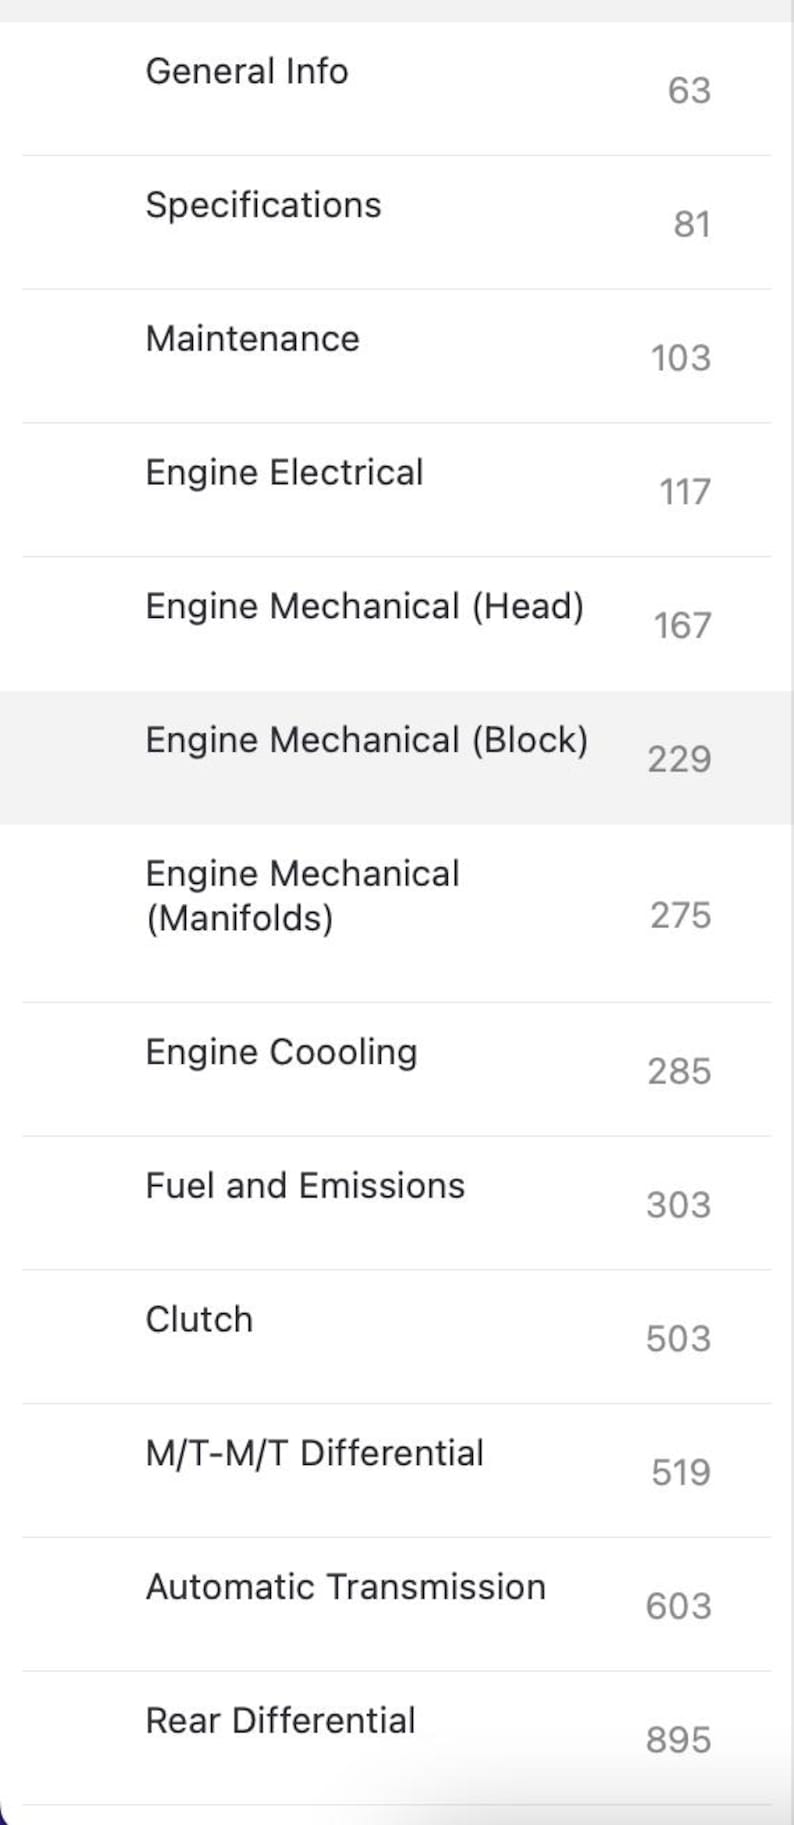Navigate to Engine Coooling chapter

click(x=281, y=1052)
